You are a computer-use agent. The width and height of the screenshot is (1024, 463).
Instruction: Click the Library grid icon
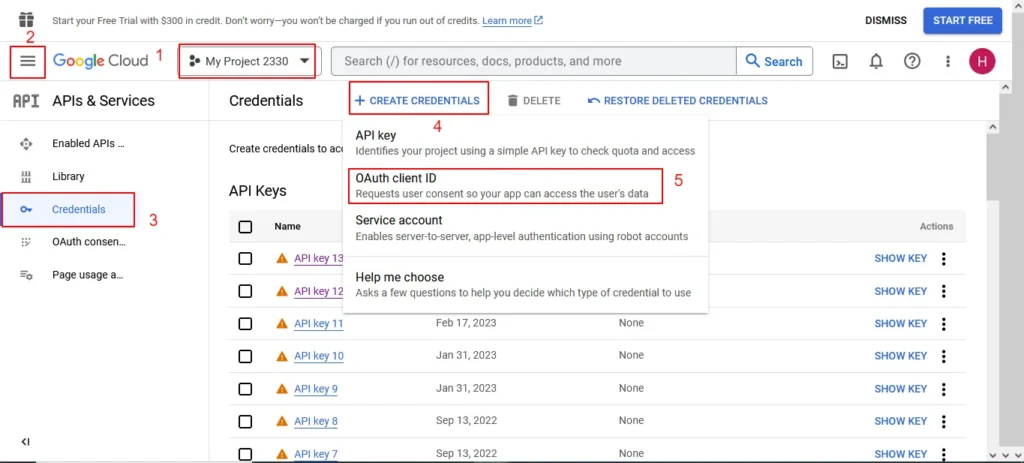(26, 176)
